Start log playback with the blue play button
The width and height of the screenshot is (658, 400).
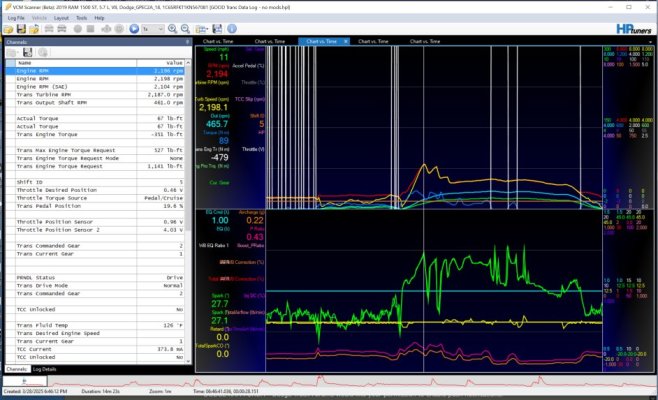coord(134,29)
